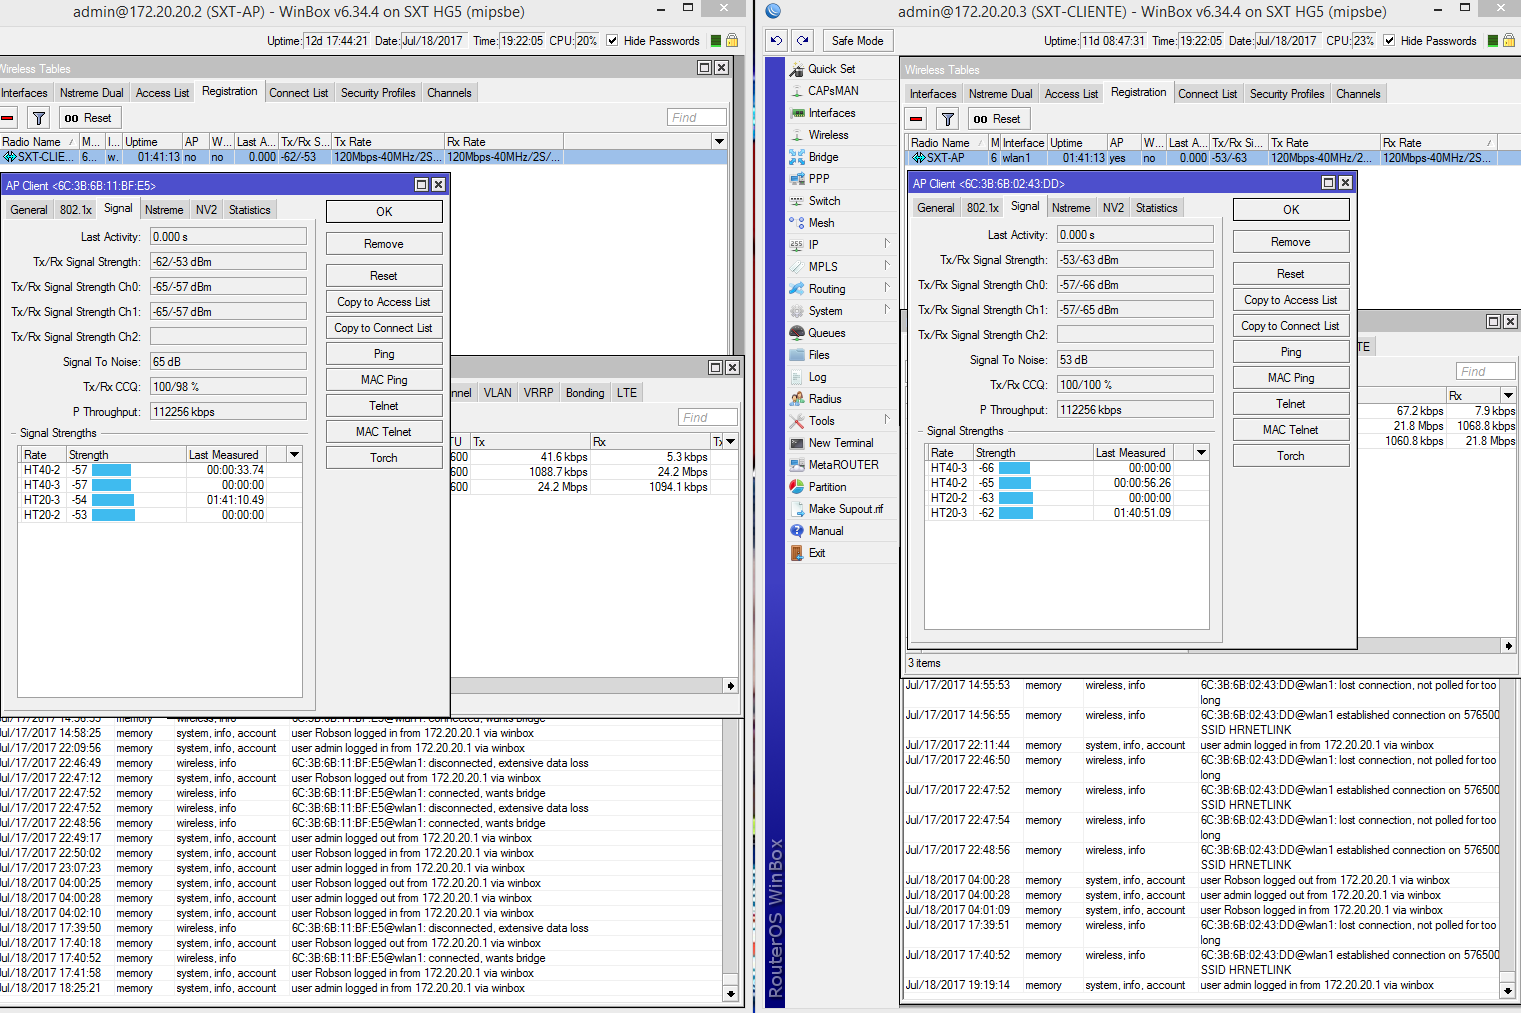The image size is (1521, 1013).
Task: Toggle Hide Passwords checkbox in right window
Action: 1389,41
